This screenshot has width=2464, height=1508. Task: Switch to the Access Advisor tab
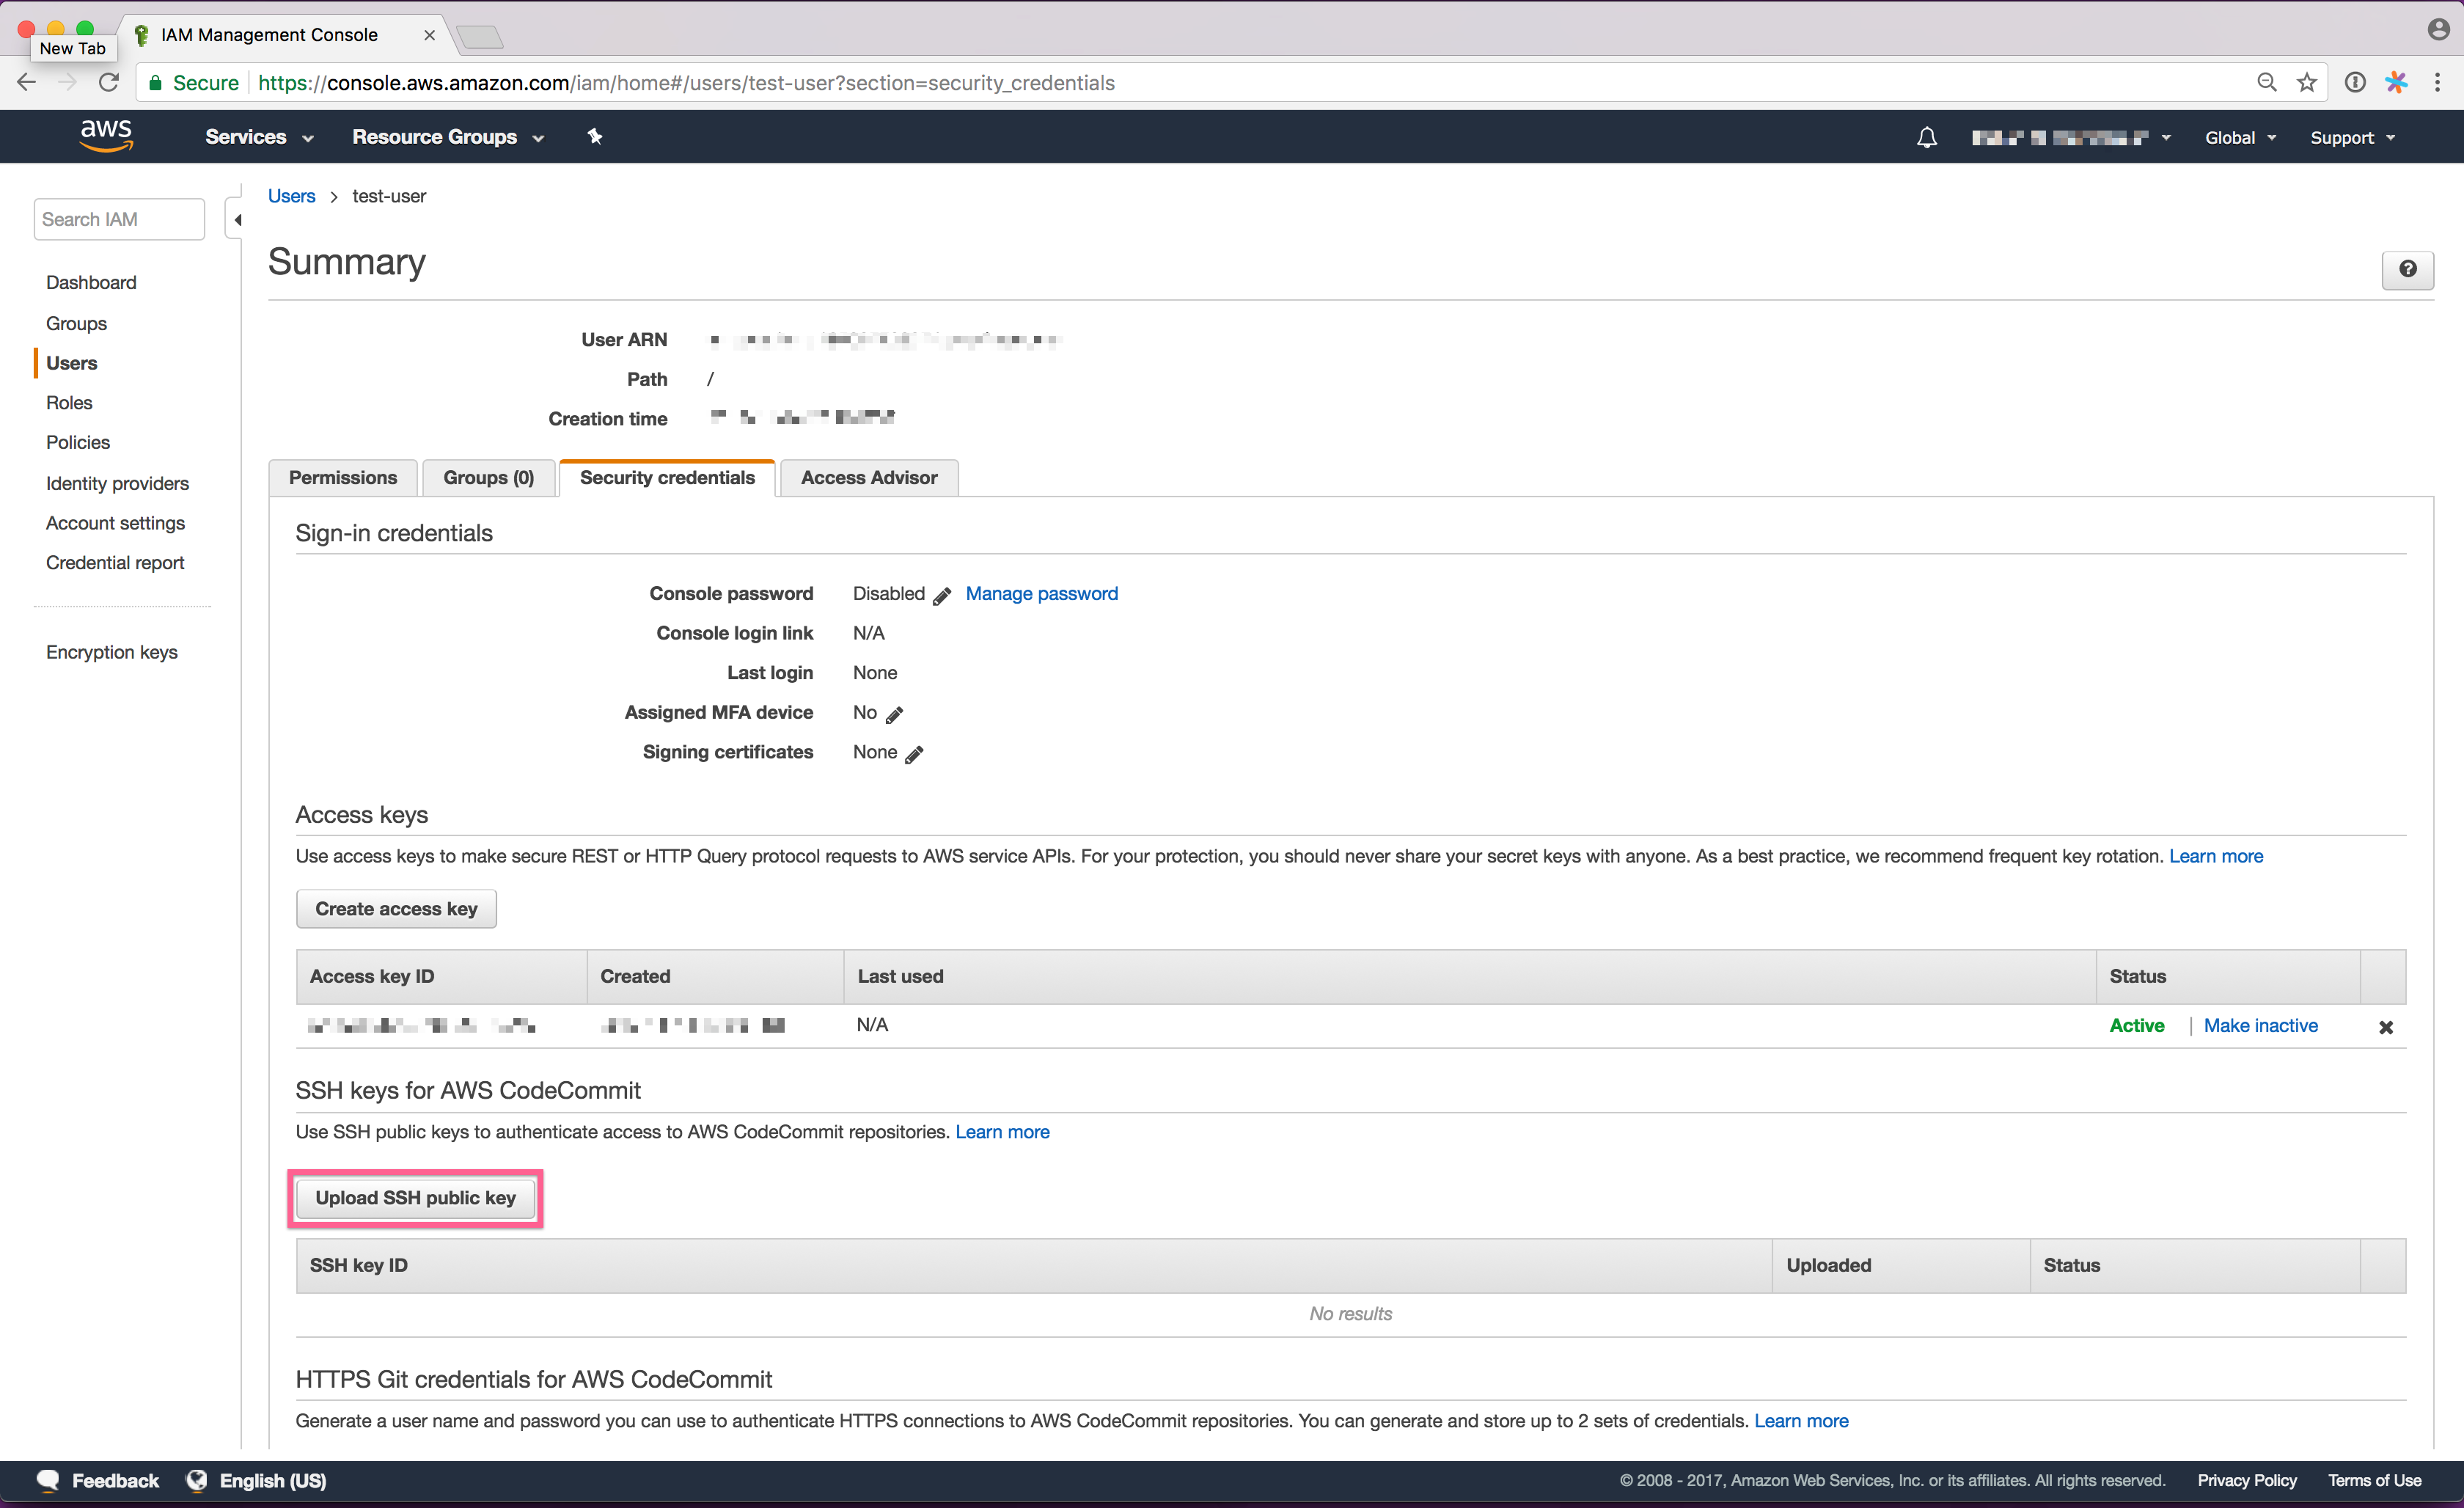pos(868,477)
